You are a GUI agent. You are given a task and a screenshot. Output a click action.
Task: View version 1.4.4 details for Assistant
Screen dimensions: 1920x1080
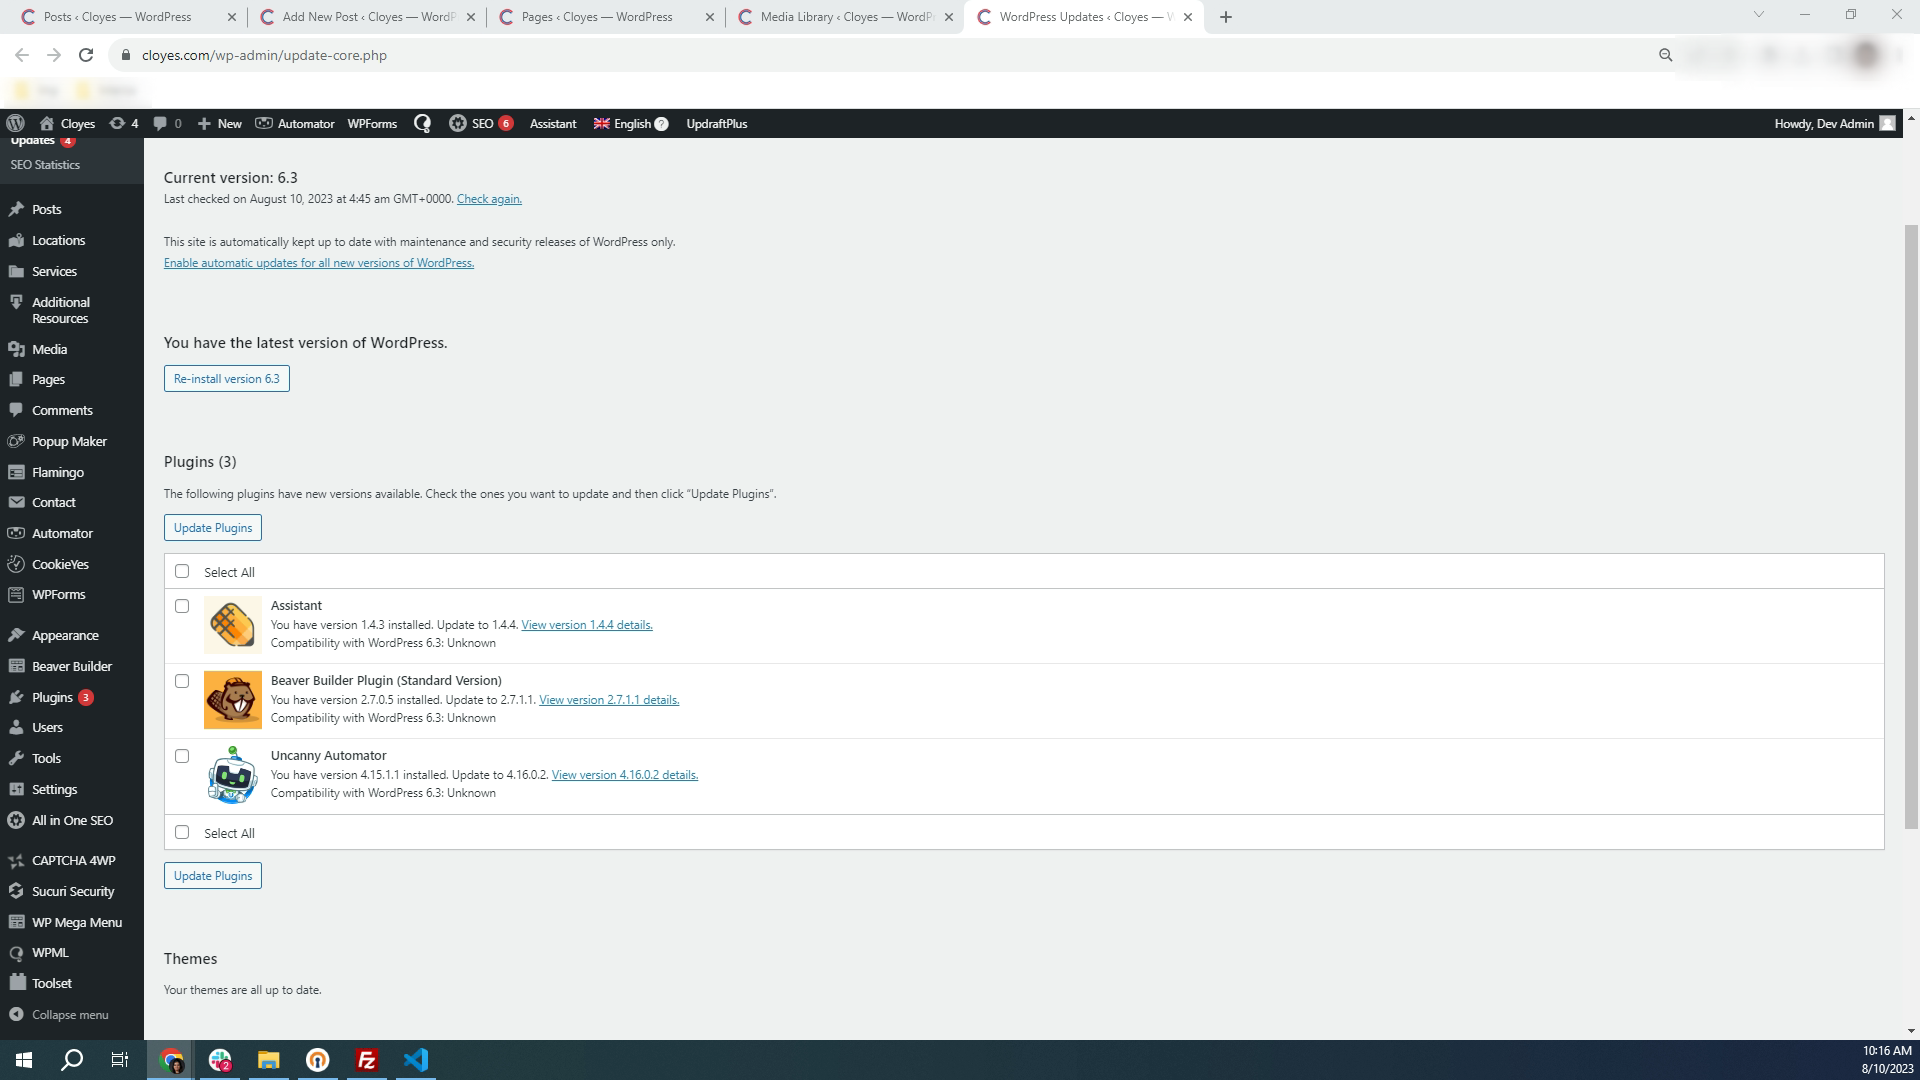click(587, 625)
